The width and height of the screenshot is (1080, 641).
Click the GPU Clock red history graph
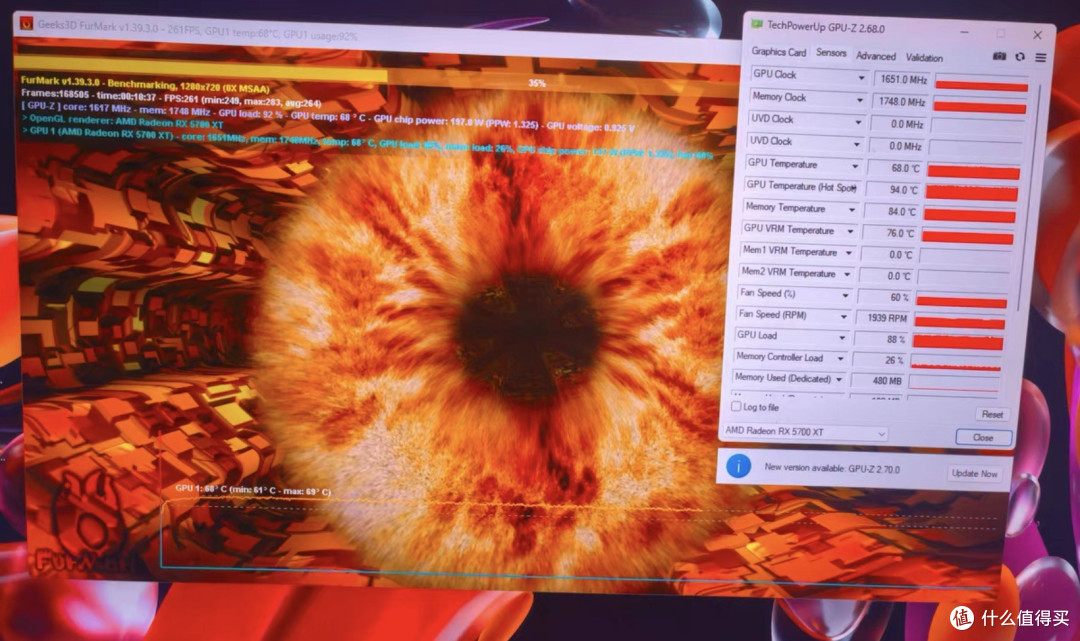tap(982, 84)
